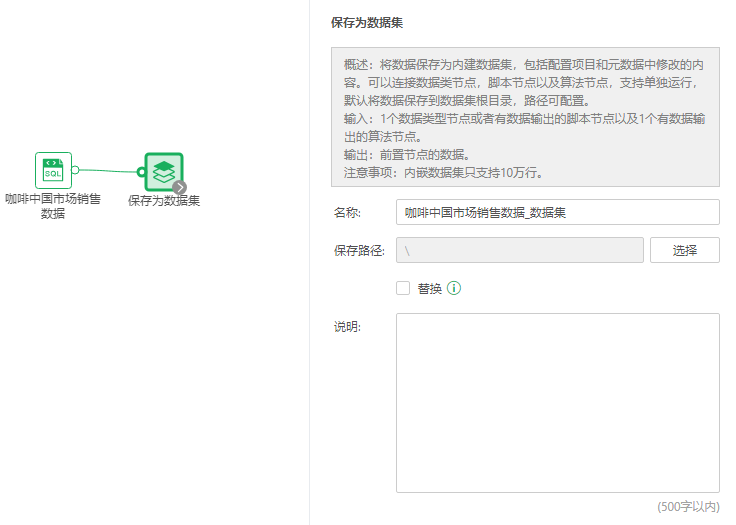
Task: Click the gray overview description box
Action: 525,116
